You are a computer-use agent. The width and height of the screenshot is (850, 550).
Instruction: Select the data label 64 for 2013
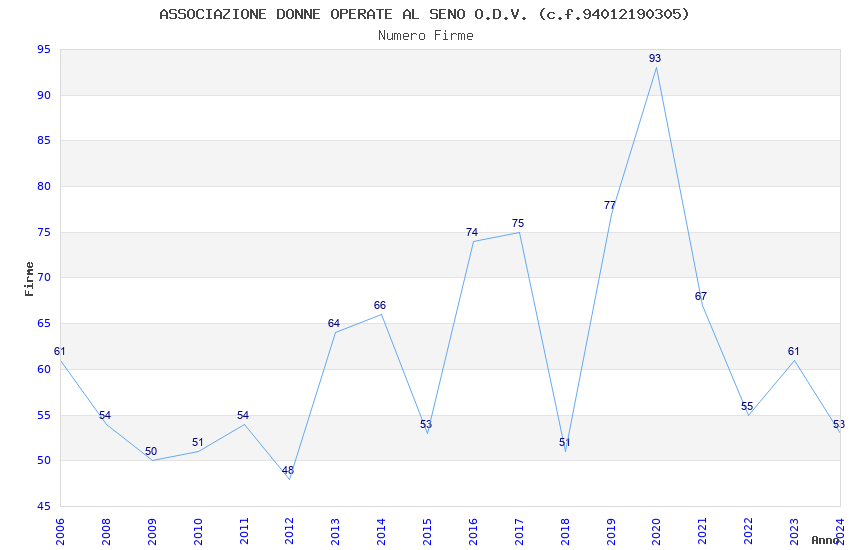pyautogui.click(x=333, y=323)
